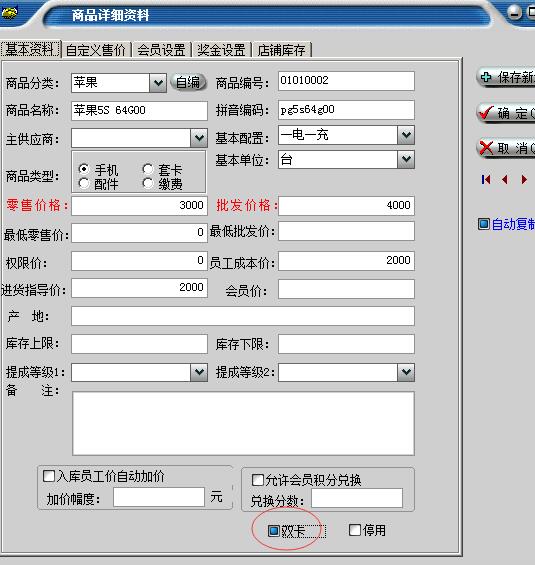Open the 提成等级1 dropdown
535x565 pixels.
pyautogui.click(x=199, y=372)
